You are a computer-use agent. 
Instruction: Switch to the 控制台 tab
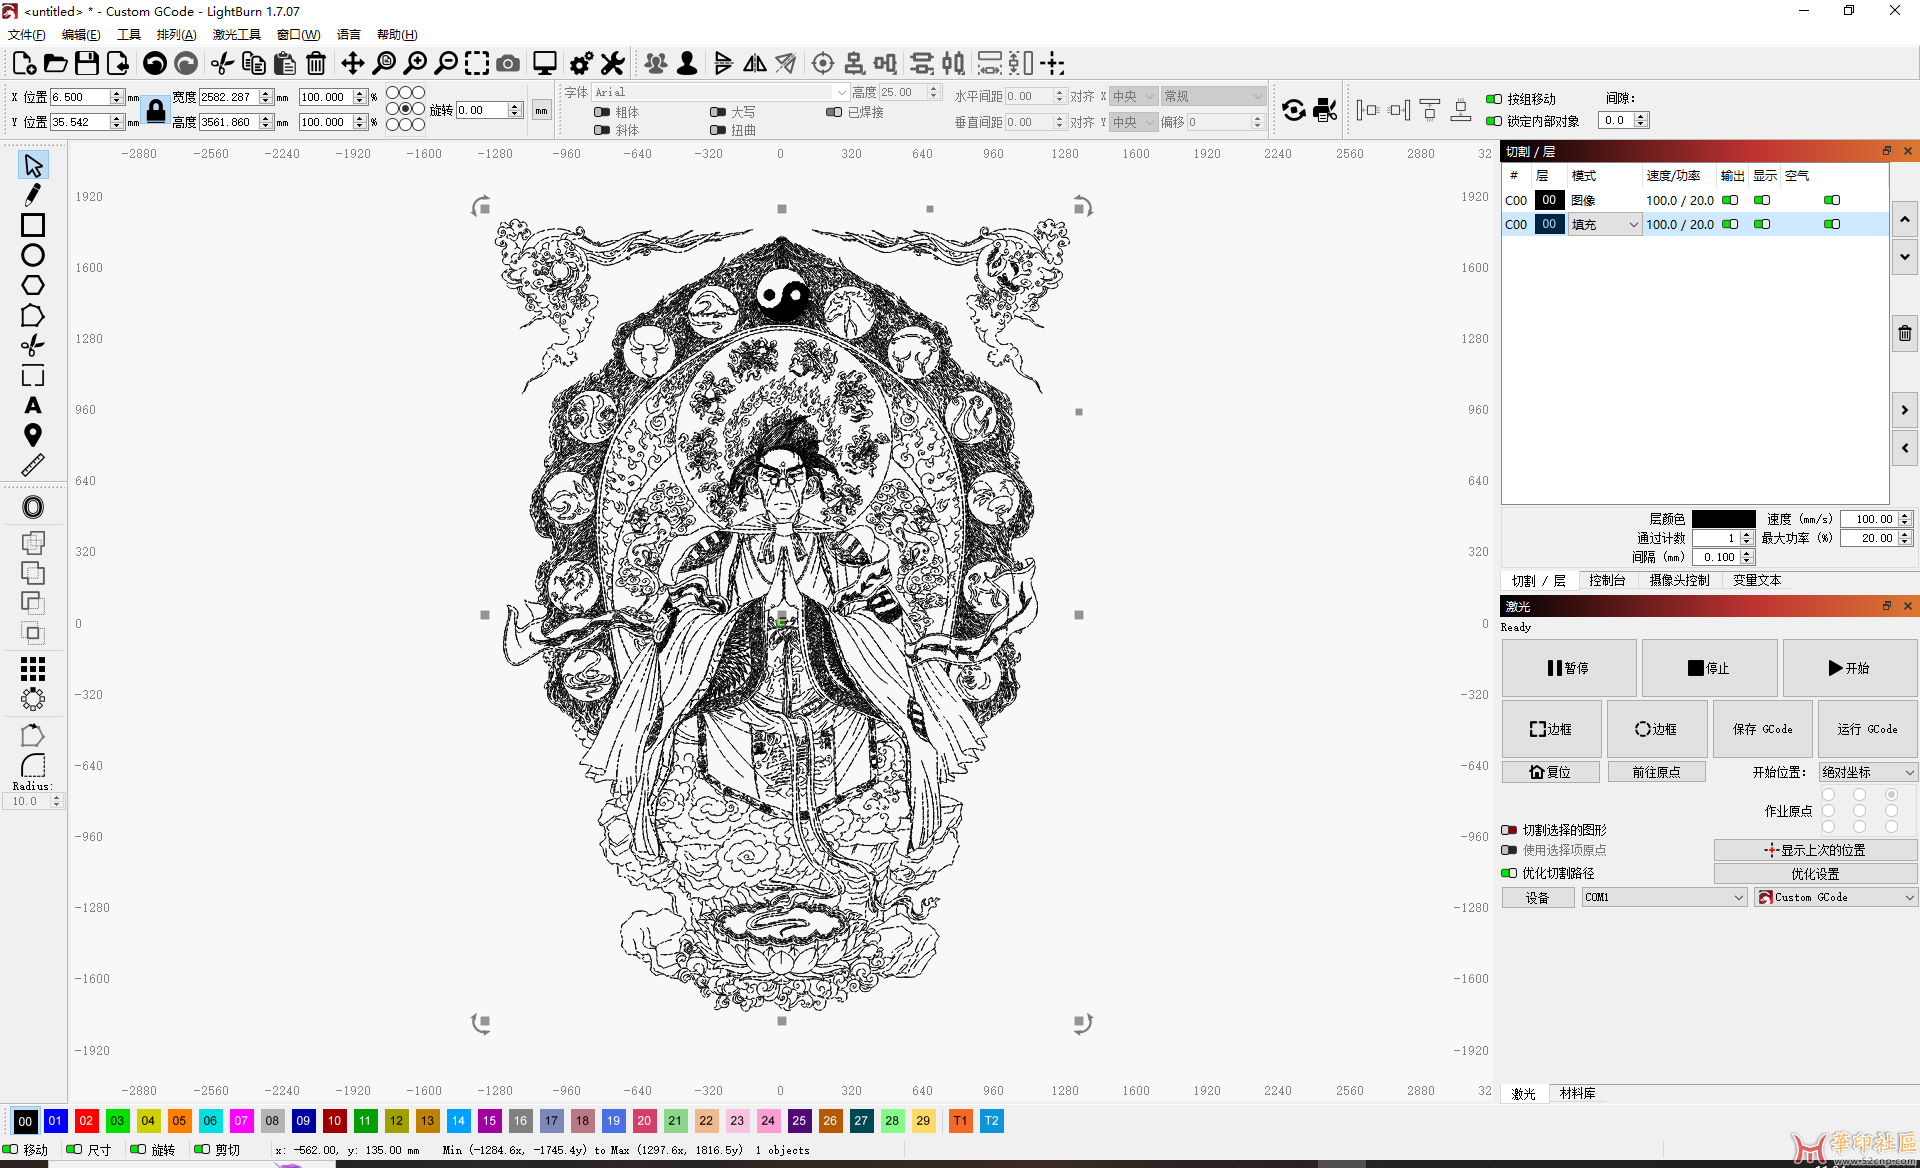pos(1607,580)
